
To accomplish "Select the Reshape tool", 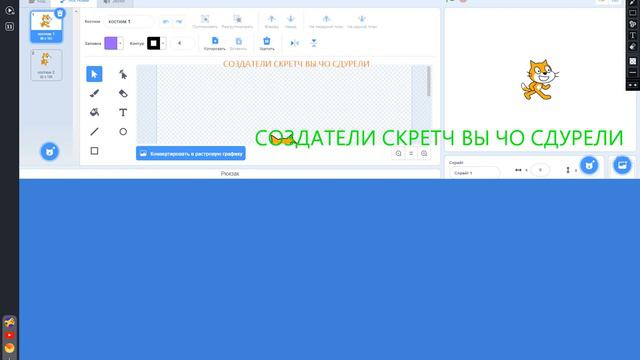I will pyautogui.click(x=123, y=74).
